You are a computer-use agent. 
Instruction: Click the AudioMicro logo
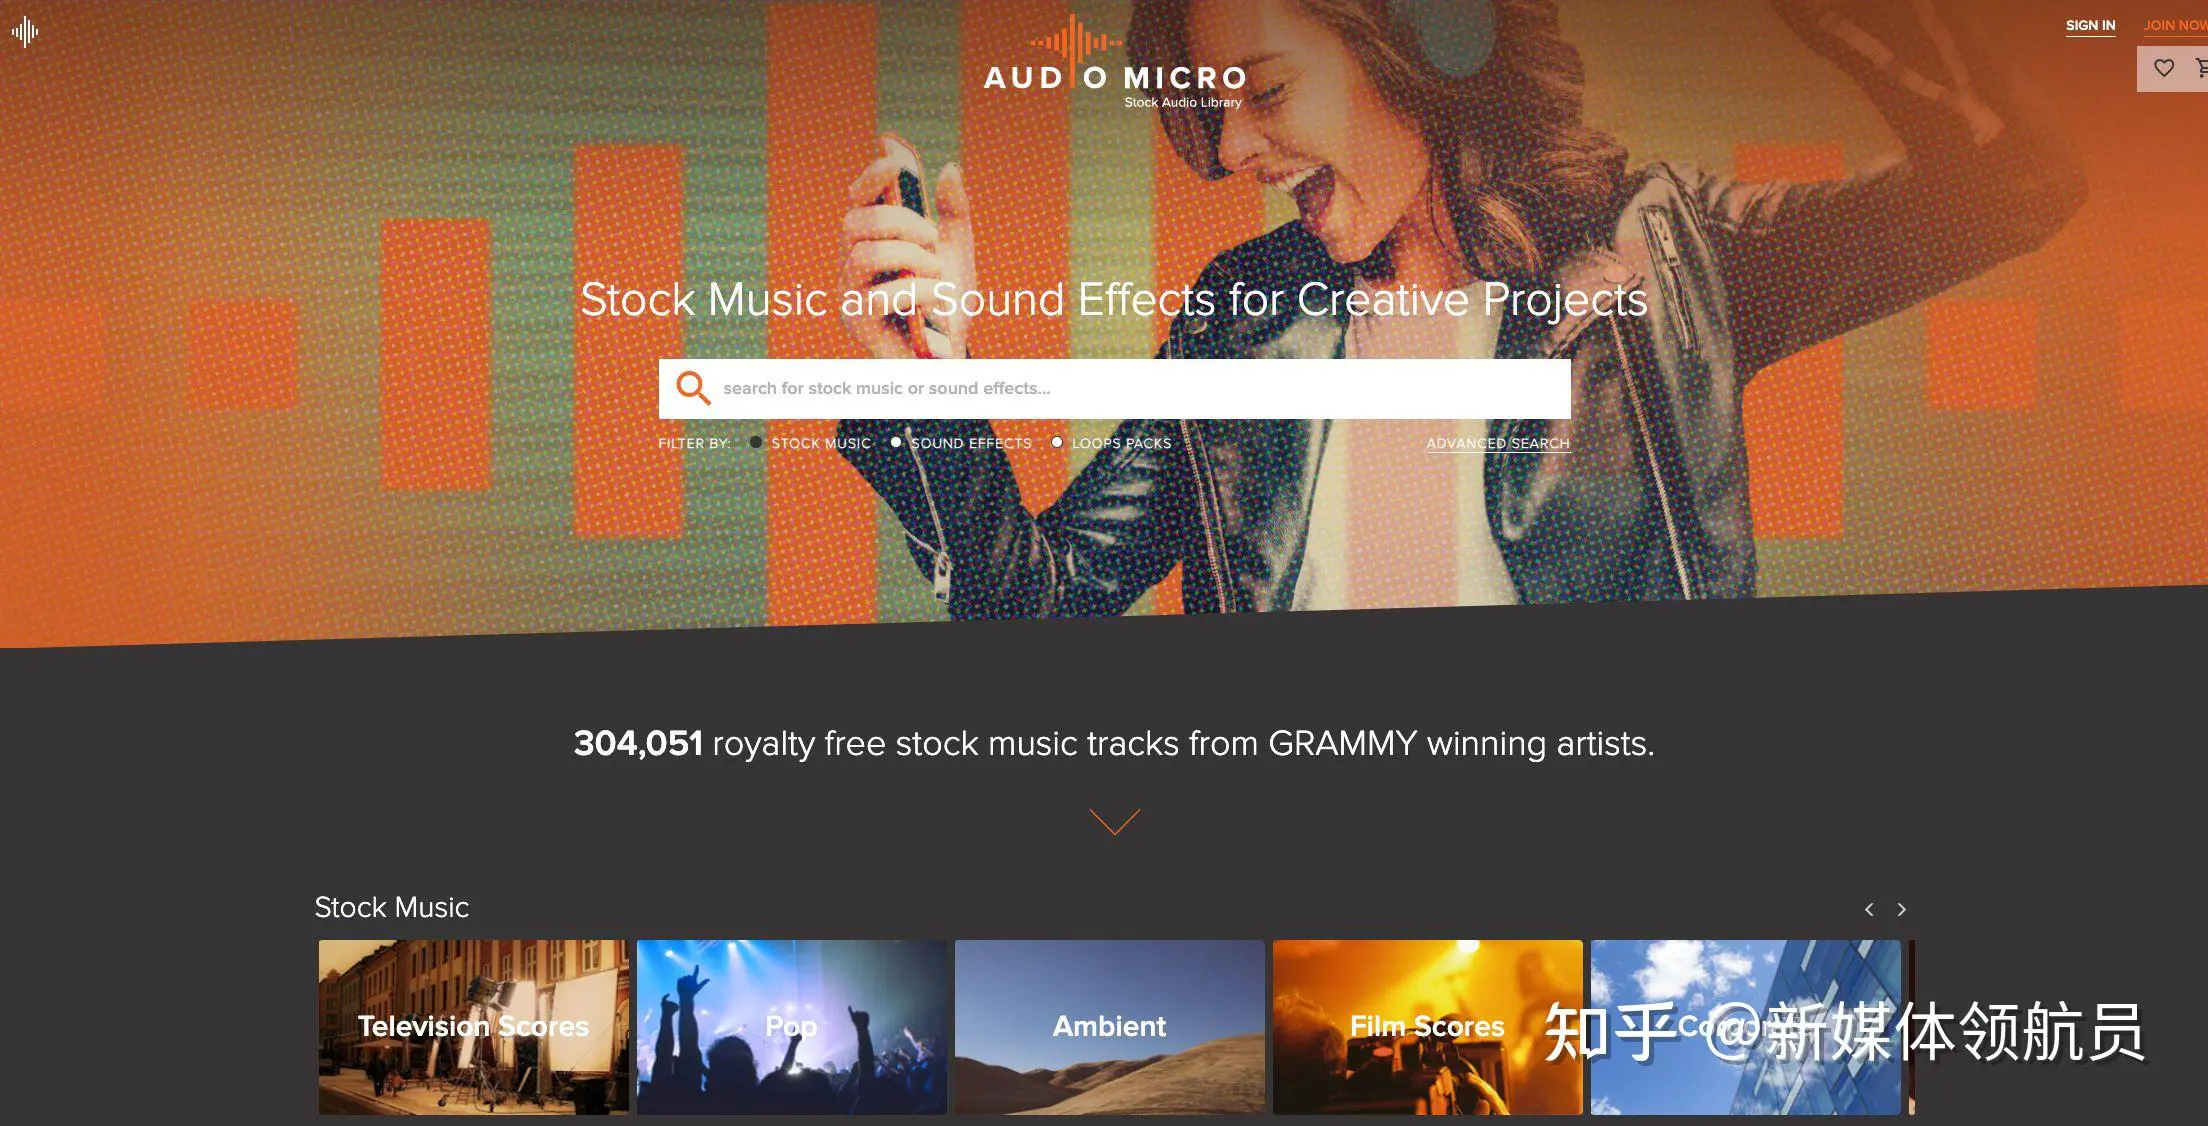pyautogui.click(x=1115, y=63)
